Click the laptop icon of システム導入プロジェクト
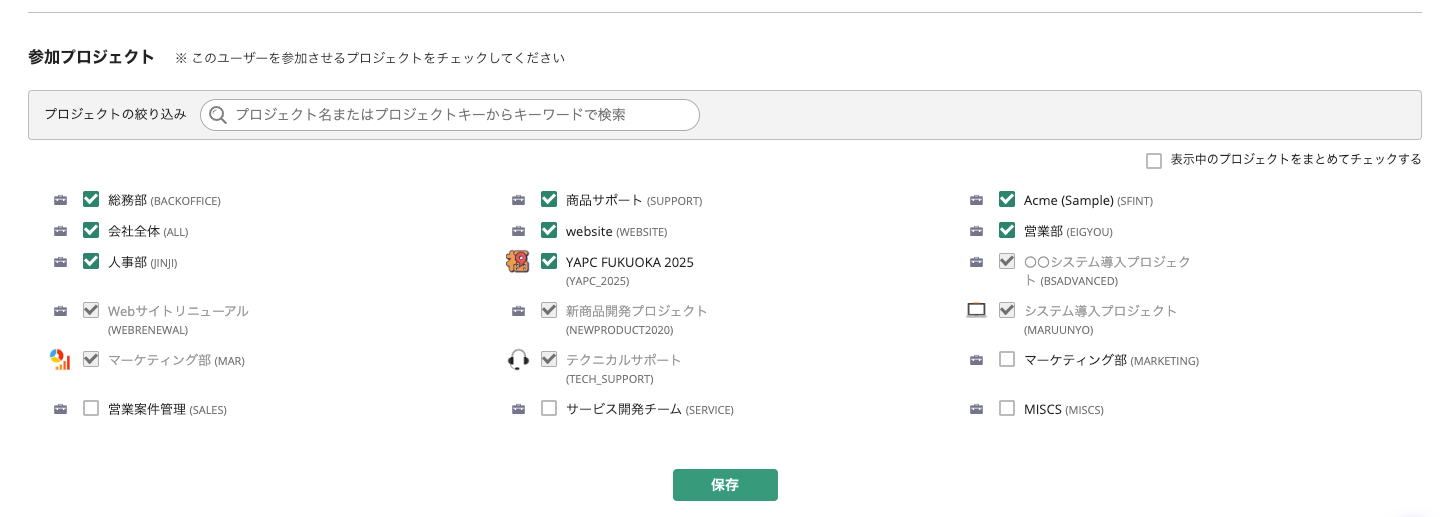The height and width of the screenshot is (517, 1443). [x=976, y=310]
